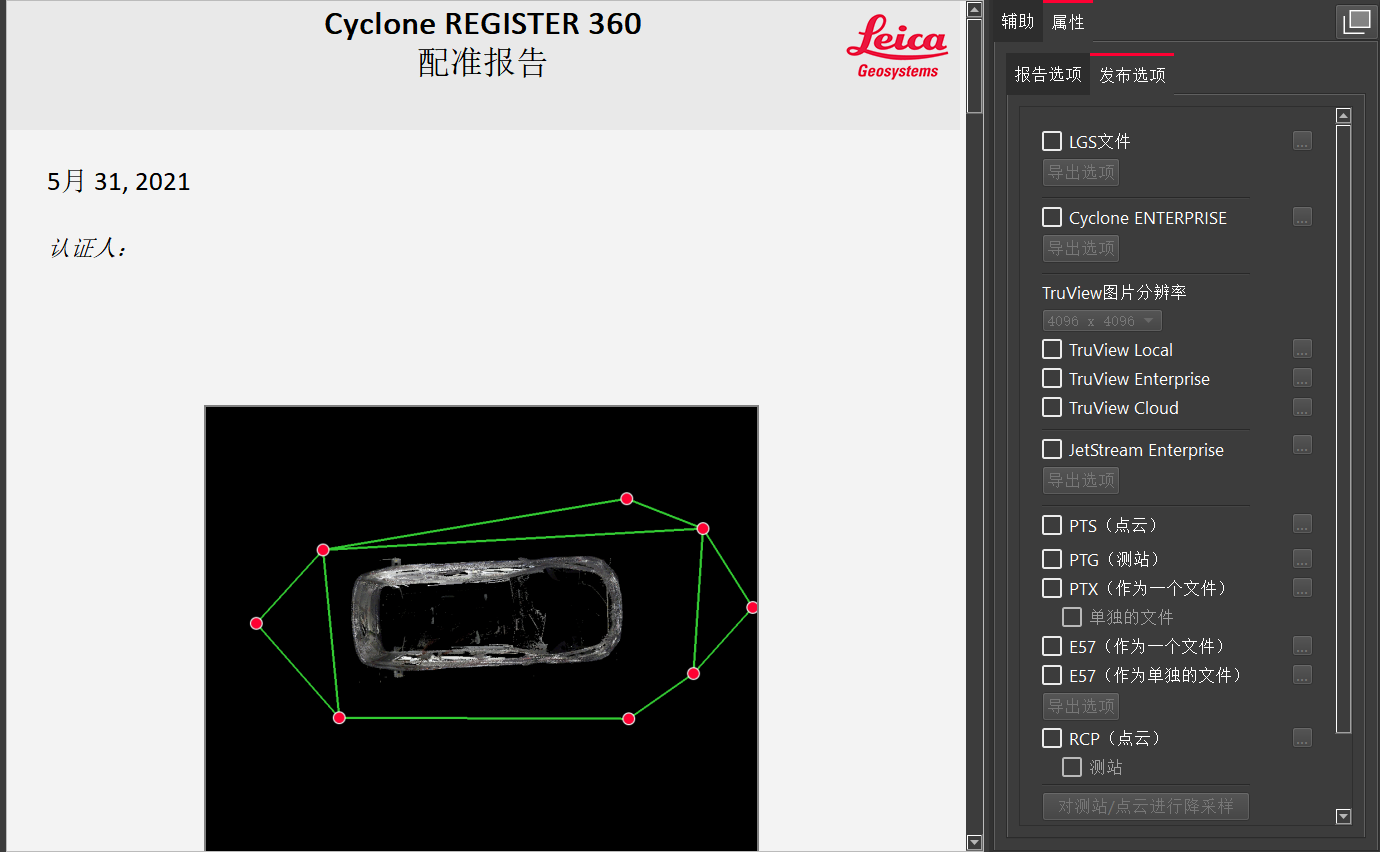Click 导出选项 button under LGS文件
The width and height of the screenshot is (1380, 852).
[x=1081, y=172]
